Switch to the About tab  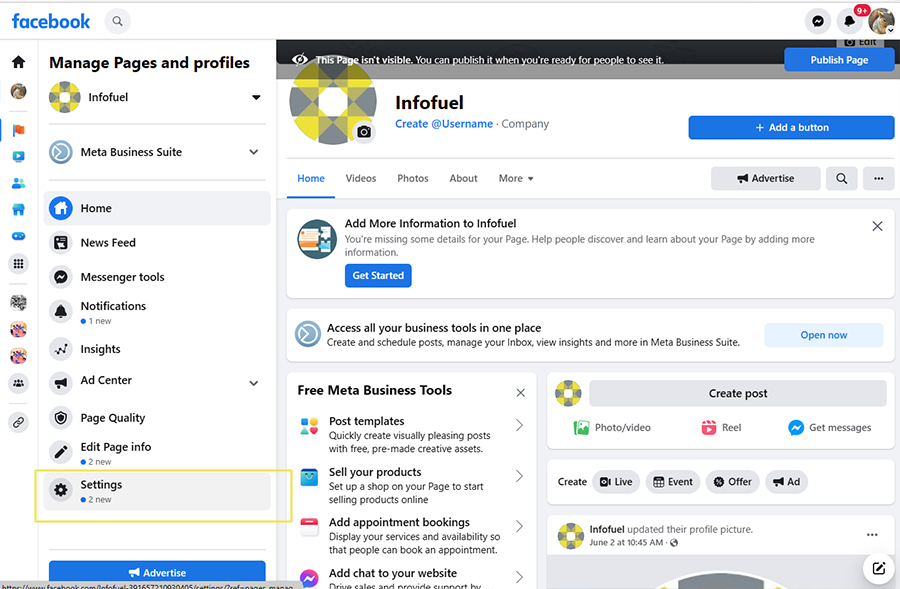pyautogui.click(x=463, y=178)
